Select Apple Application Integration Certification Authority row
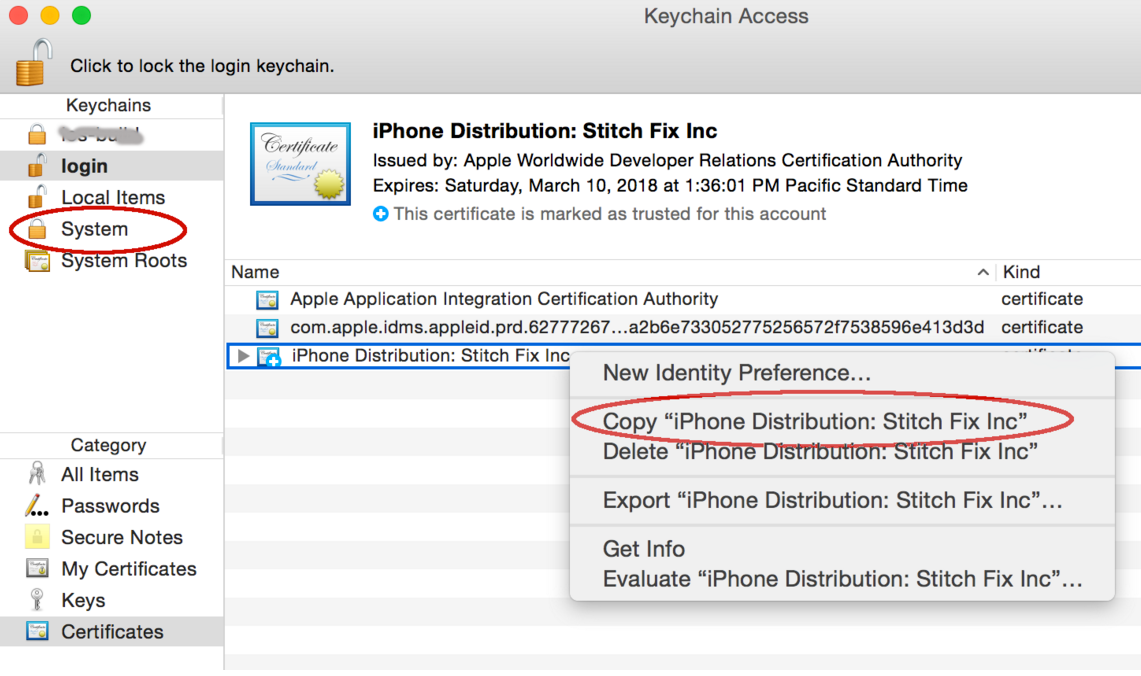Viewport: 1141px width, 676px height. 504,299
